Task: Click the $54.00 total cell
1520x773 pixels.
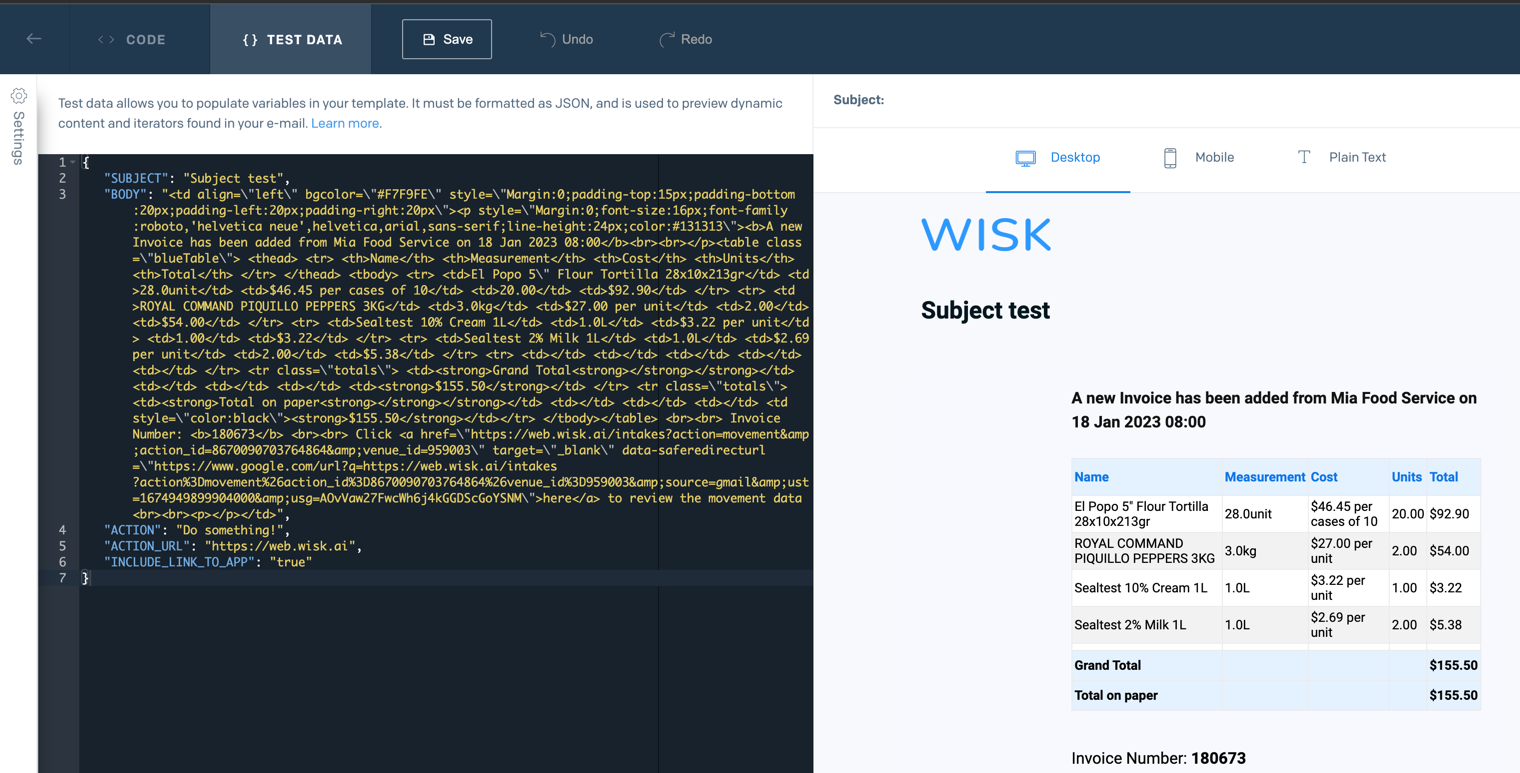Action: [x=1453, y=551]
